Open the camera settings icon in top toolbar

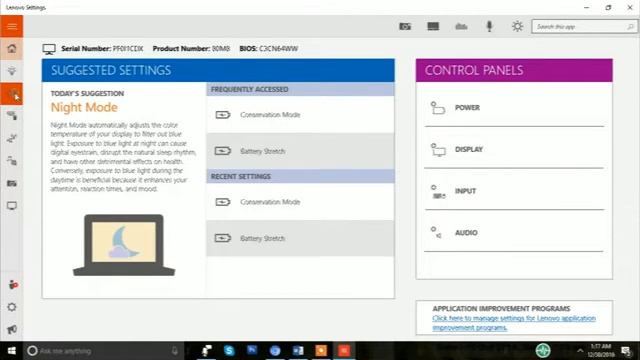click(x=405, y=27)
